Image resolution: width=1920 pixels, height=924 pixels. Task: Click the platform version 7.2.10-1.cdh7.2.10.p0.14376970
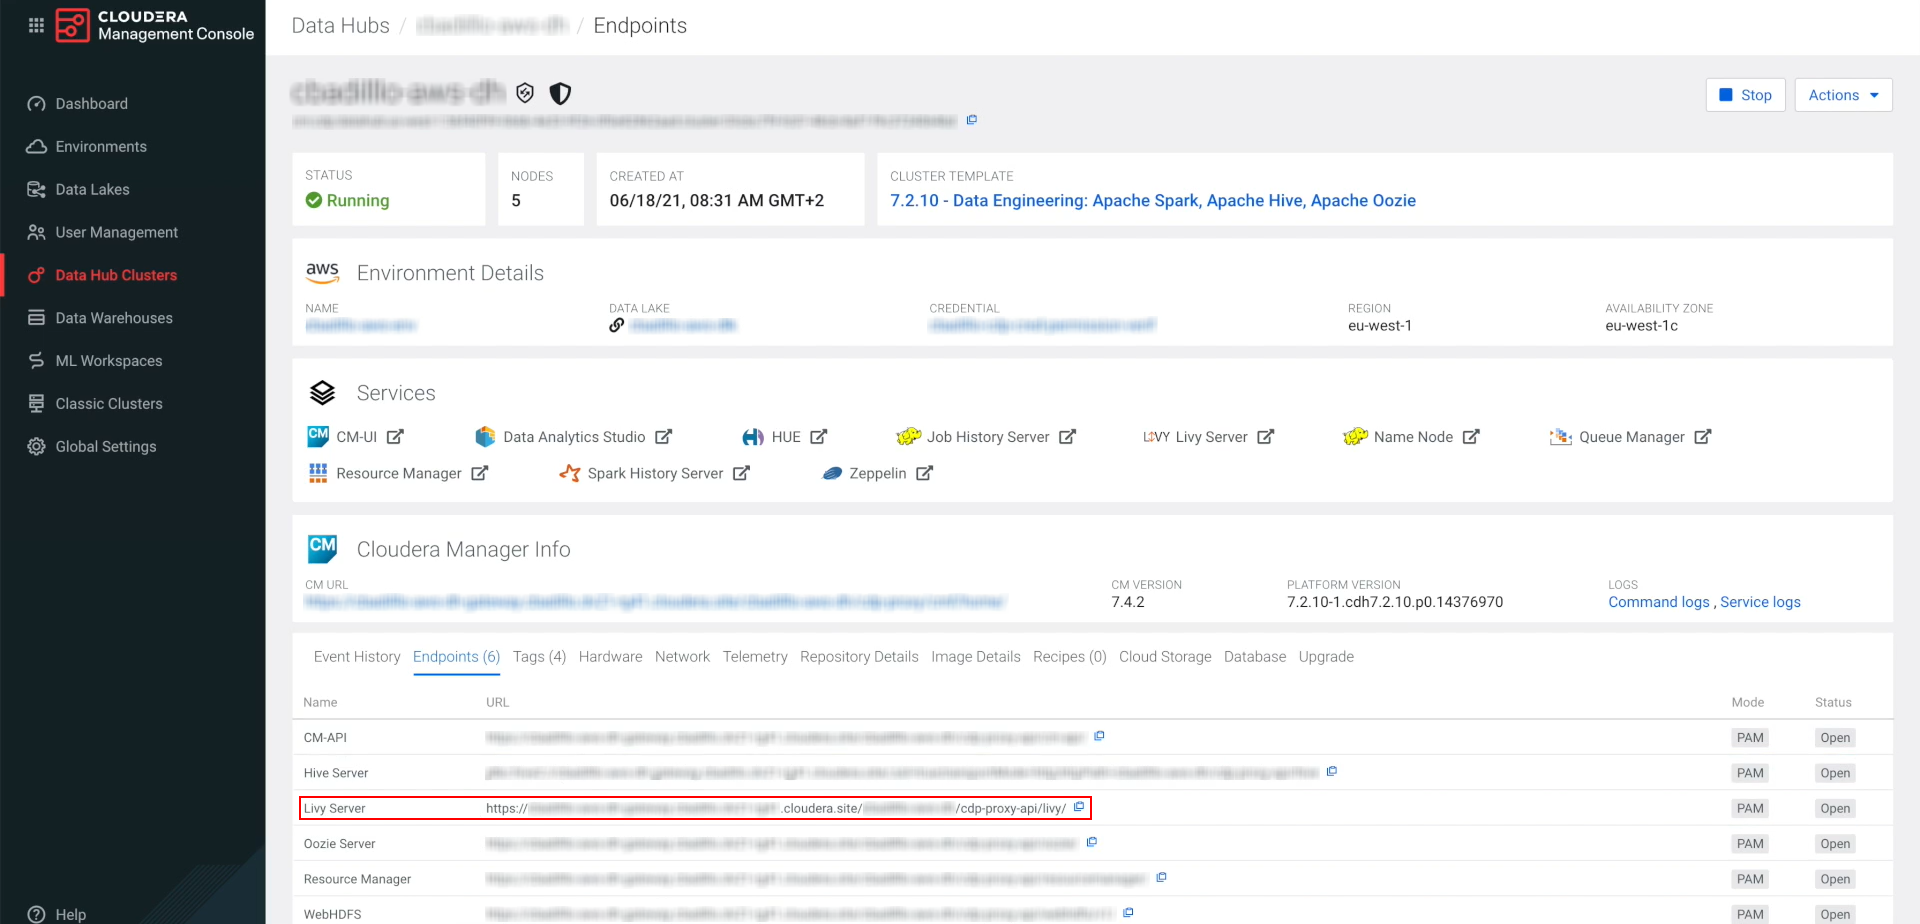1395,602
